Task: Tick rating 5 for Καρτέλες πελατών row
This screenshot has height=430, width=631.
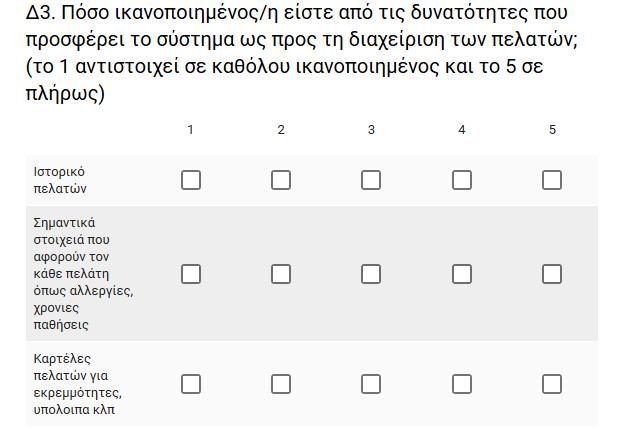Action: [552, 384]
